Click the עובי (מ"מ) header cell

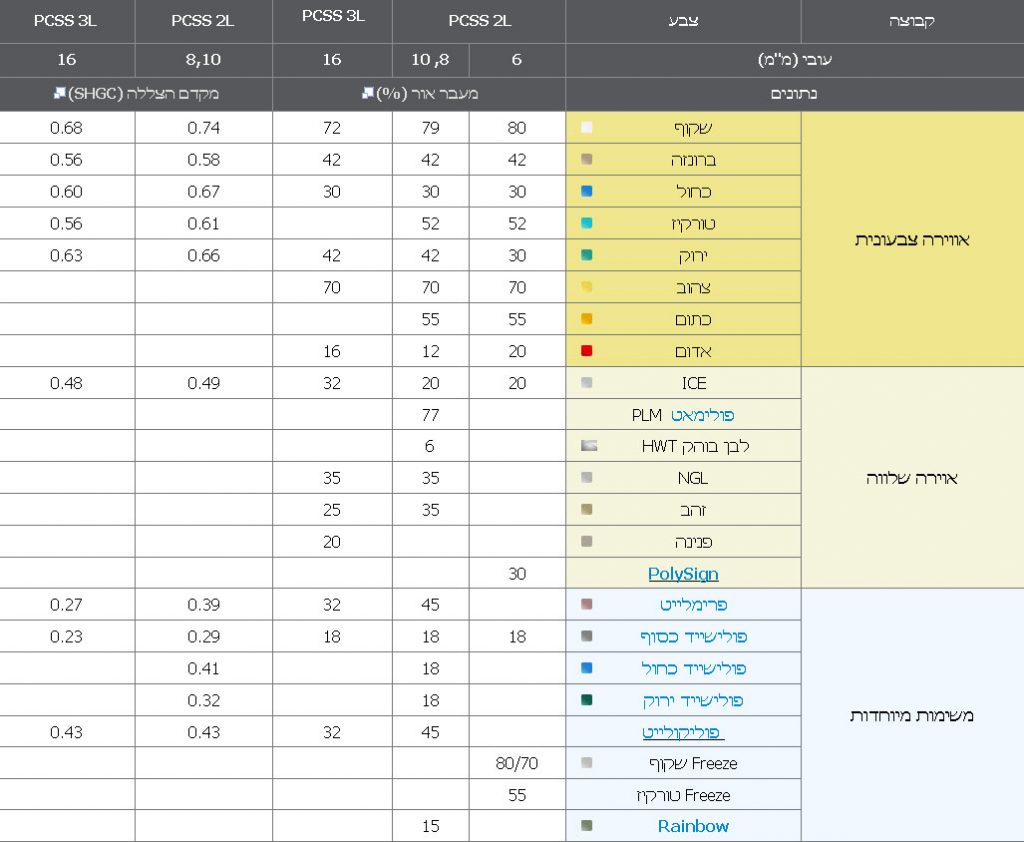tap(795, 60)
